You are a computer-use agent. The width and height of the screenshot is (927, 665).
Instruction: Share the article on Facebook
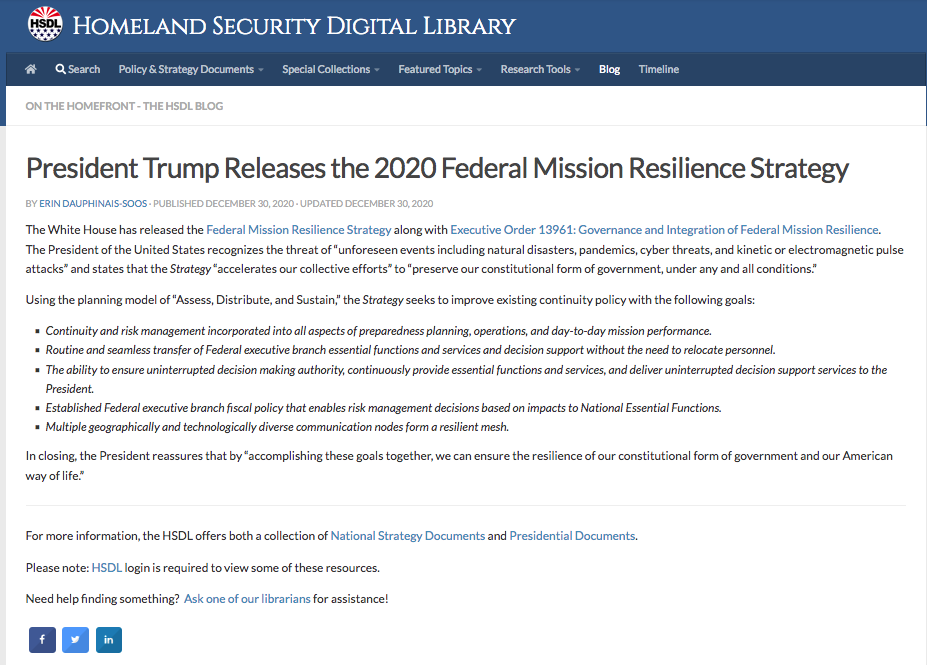(x=41, y=639)
